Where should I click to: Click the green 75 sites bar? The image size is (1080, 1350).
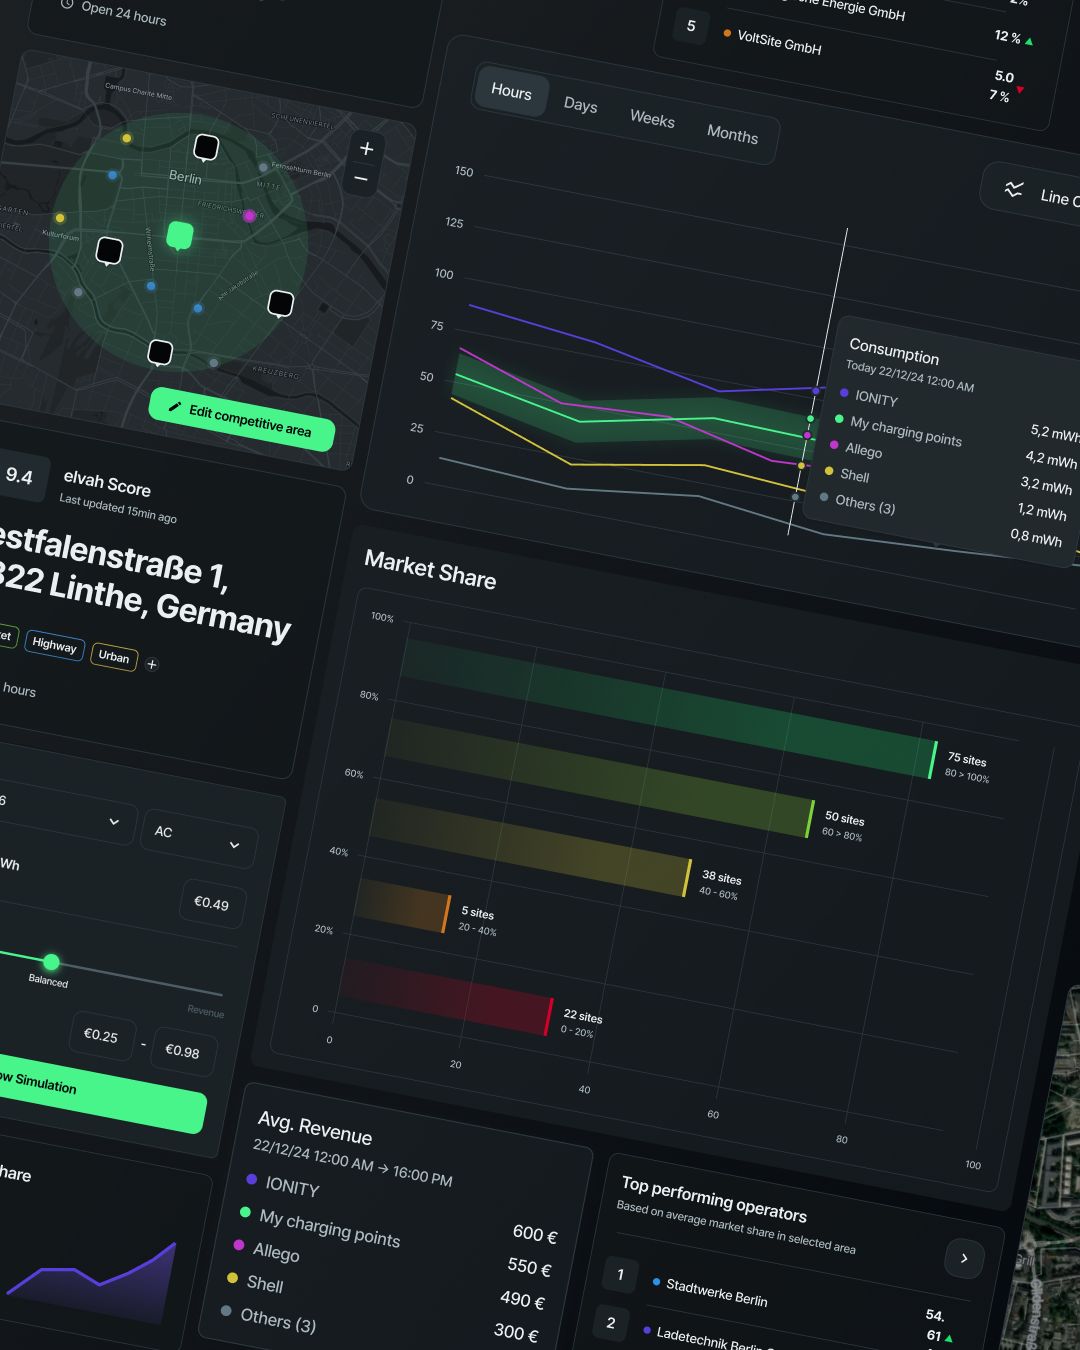coord(668,709)
